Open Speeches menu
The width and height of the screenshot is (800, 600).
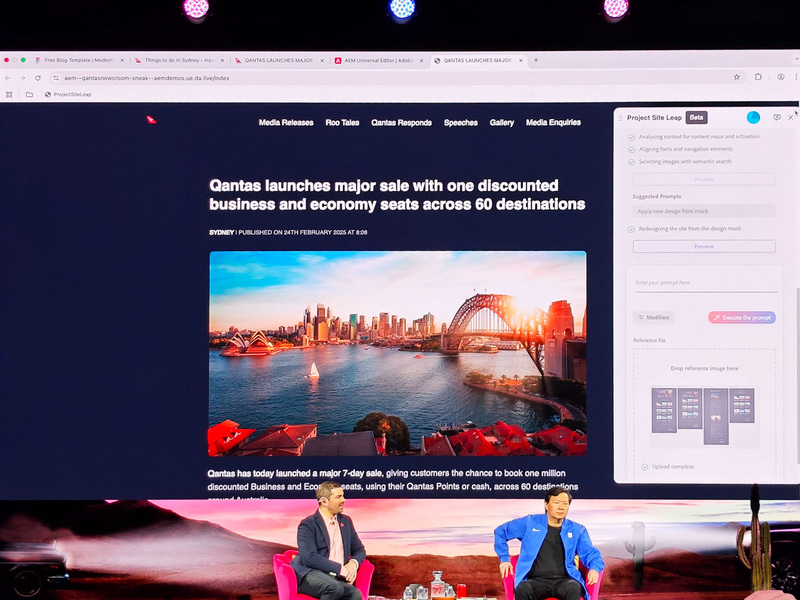click(461, 122)
